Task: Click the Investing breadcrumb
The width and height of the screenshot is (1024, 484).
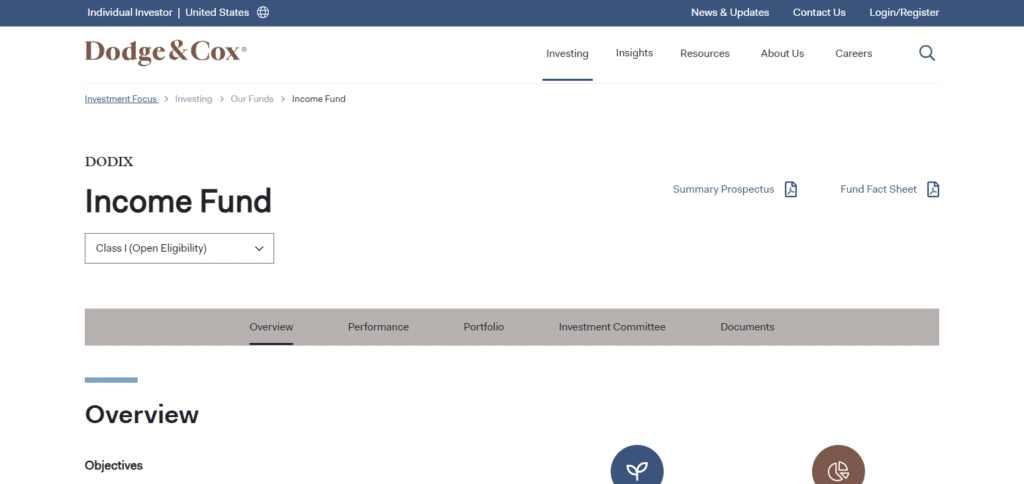Action: tap(193, 99)
